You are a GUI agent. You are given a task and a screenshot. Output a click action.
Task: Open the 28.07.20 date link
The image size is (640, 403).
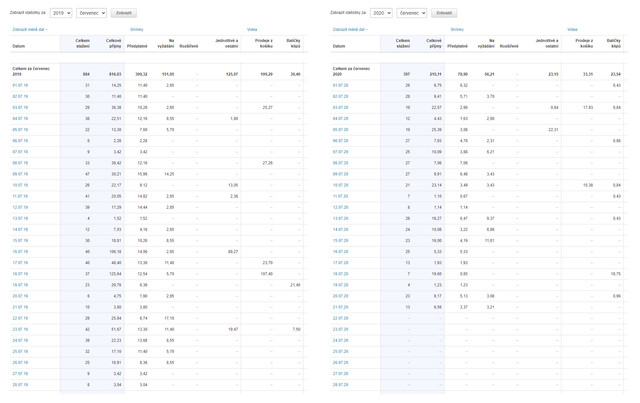tap(340, 385)
